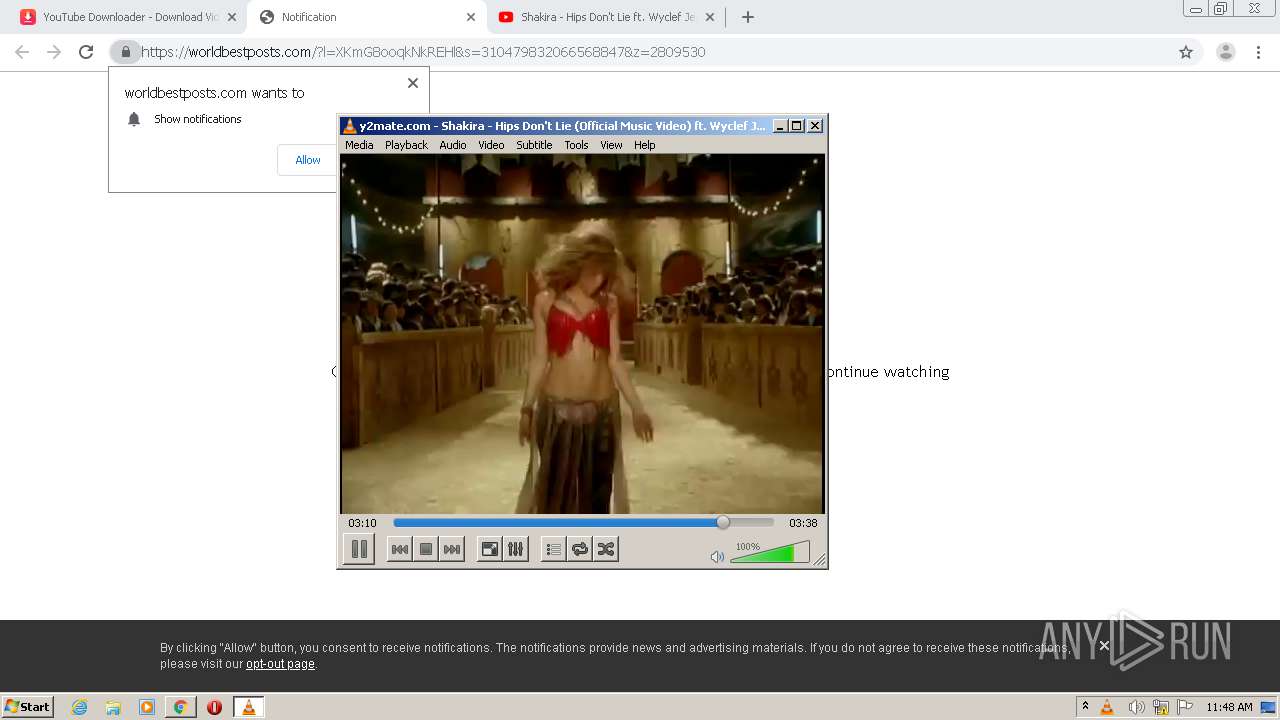Click the VLC cone title bar icon
This screenshot has width=1280, height=720.
pos(349,126)
